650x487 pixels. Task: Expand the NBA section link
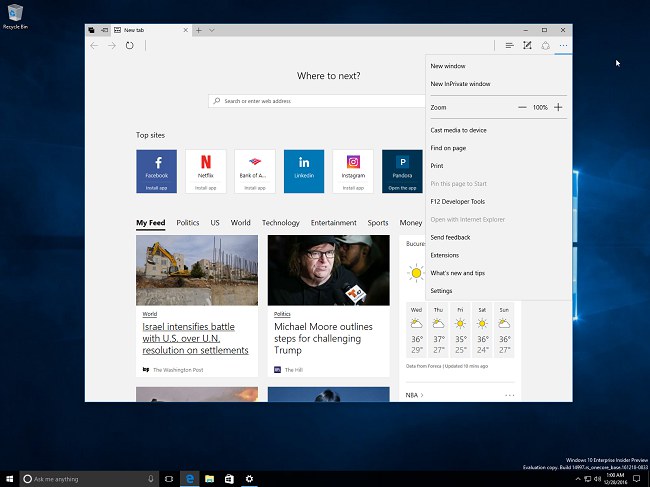[415, 395]
